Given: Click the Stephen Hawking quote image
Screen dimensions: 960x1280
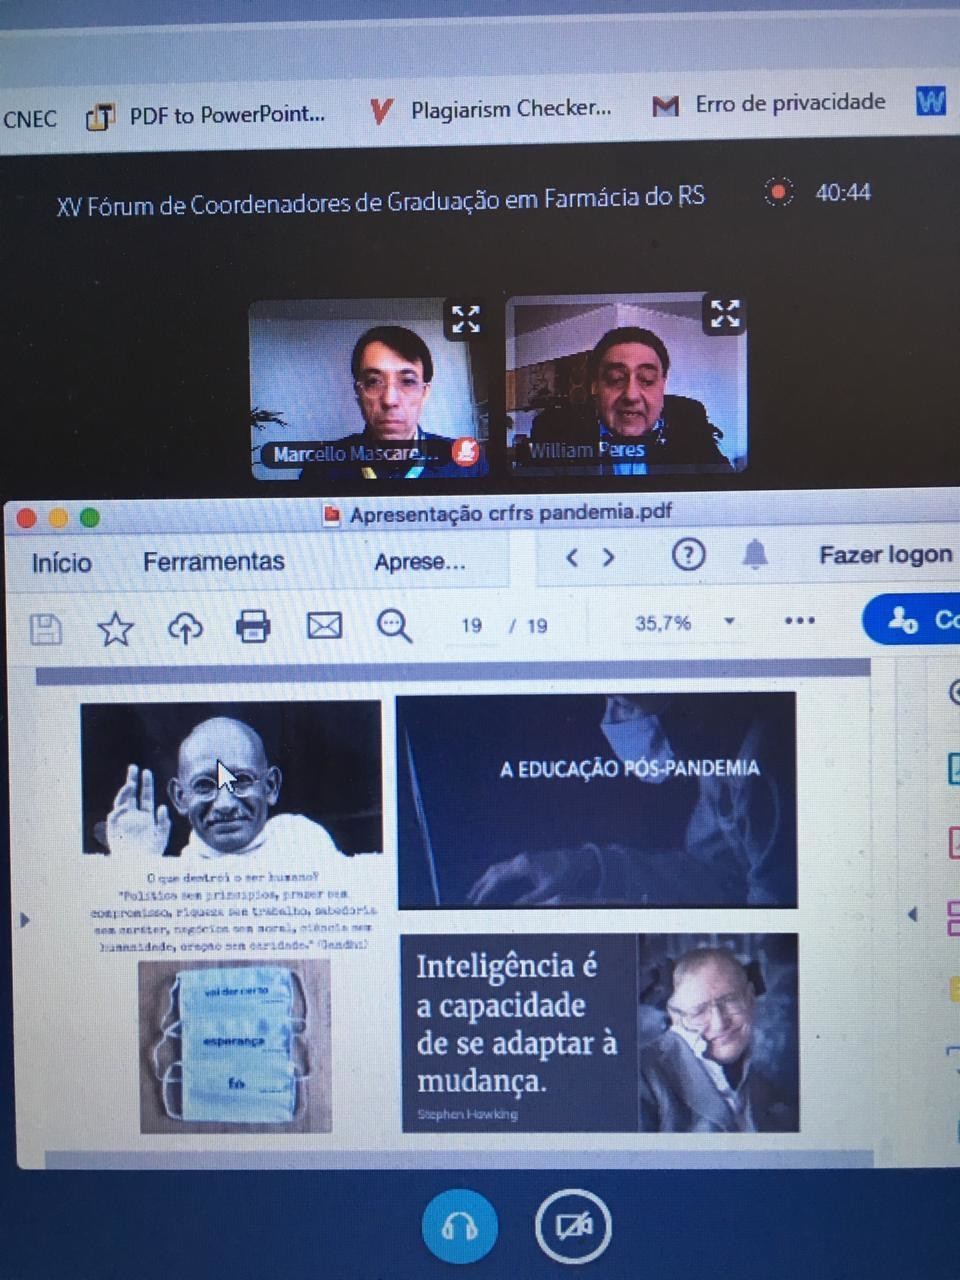Looking at the screenshot, I should 600,1033.
